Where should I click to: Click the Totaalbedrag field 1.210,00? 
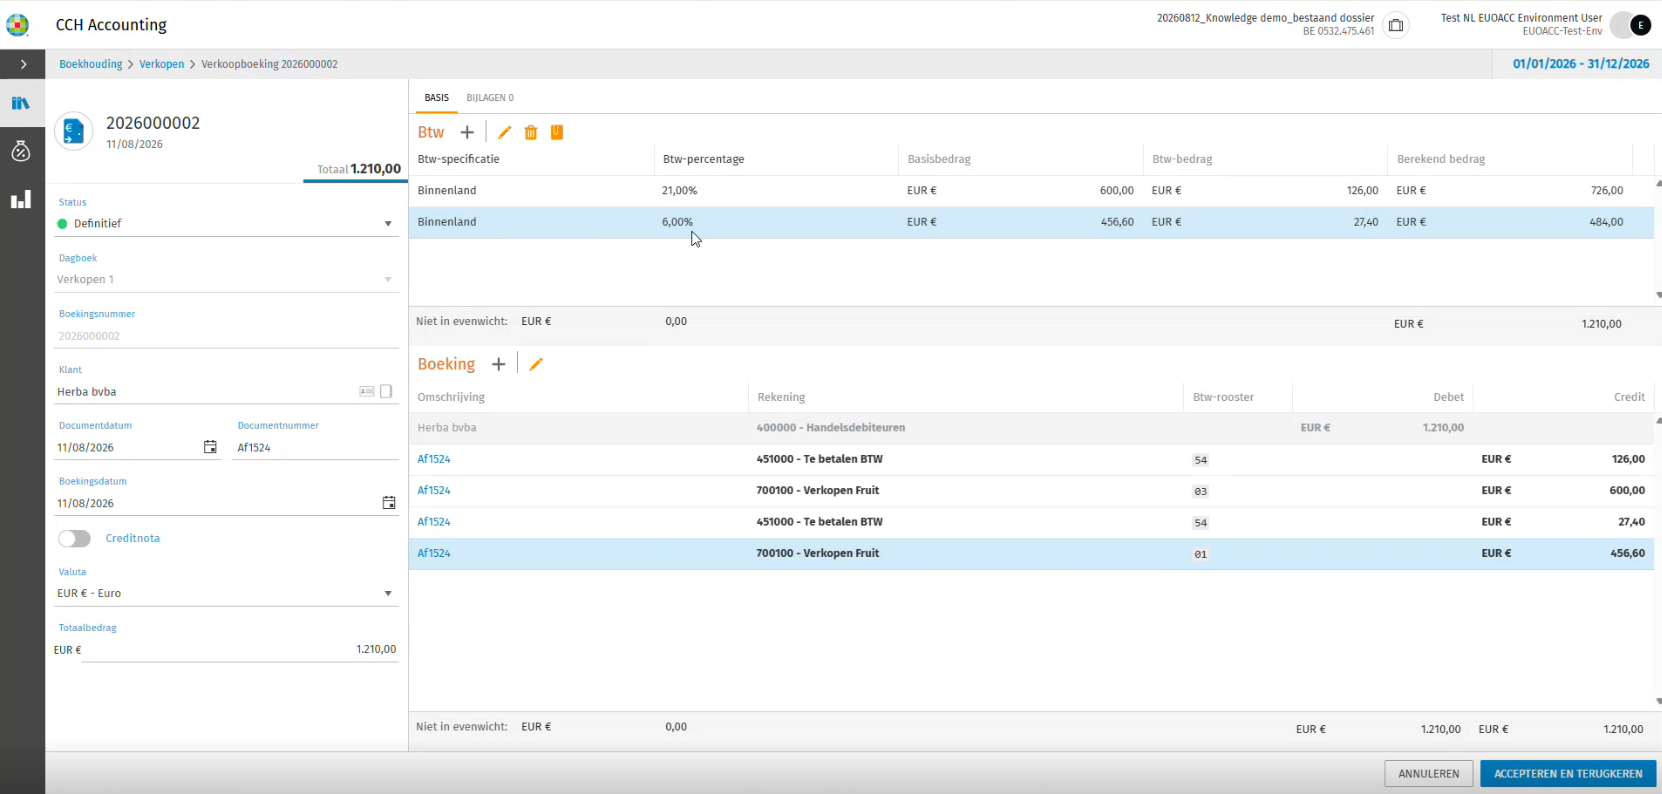(x=240, y=649)
